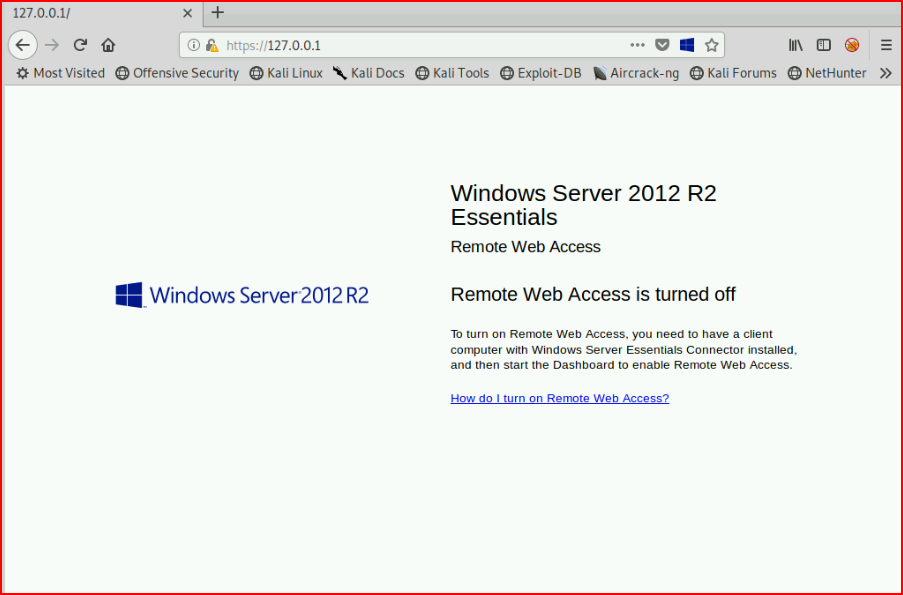This screenshot has width=903, height=595.
Task: Open the Kali Docs bookmark
Action: [x=369, y=73]
